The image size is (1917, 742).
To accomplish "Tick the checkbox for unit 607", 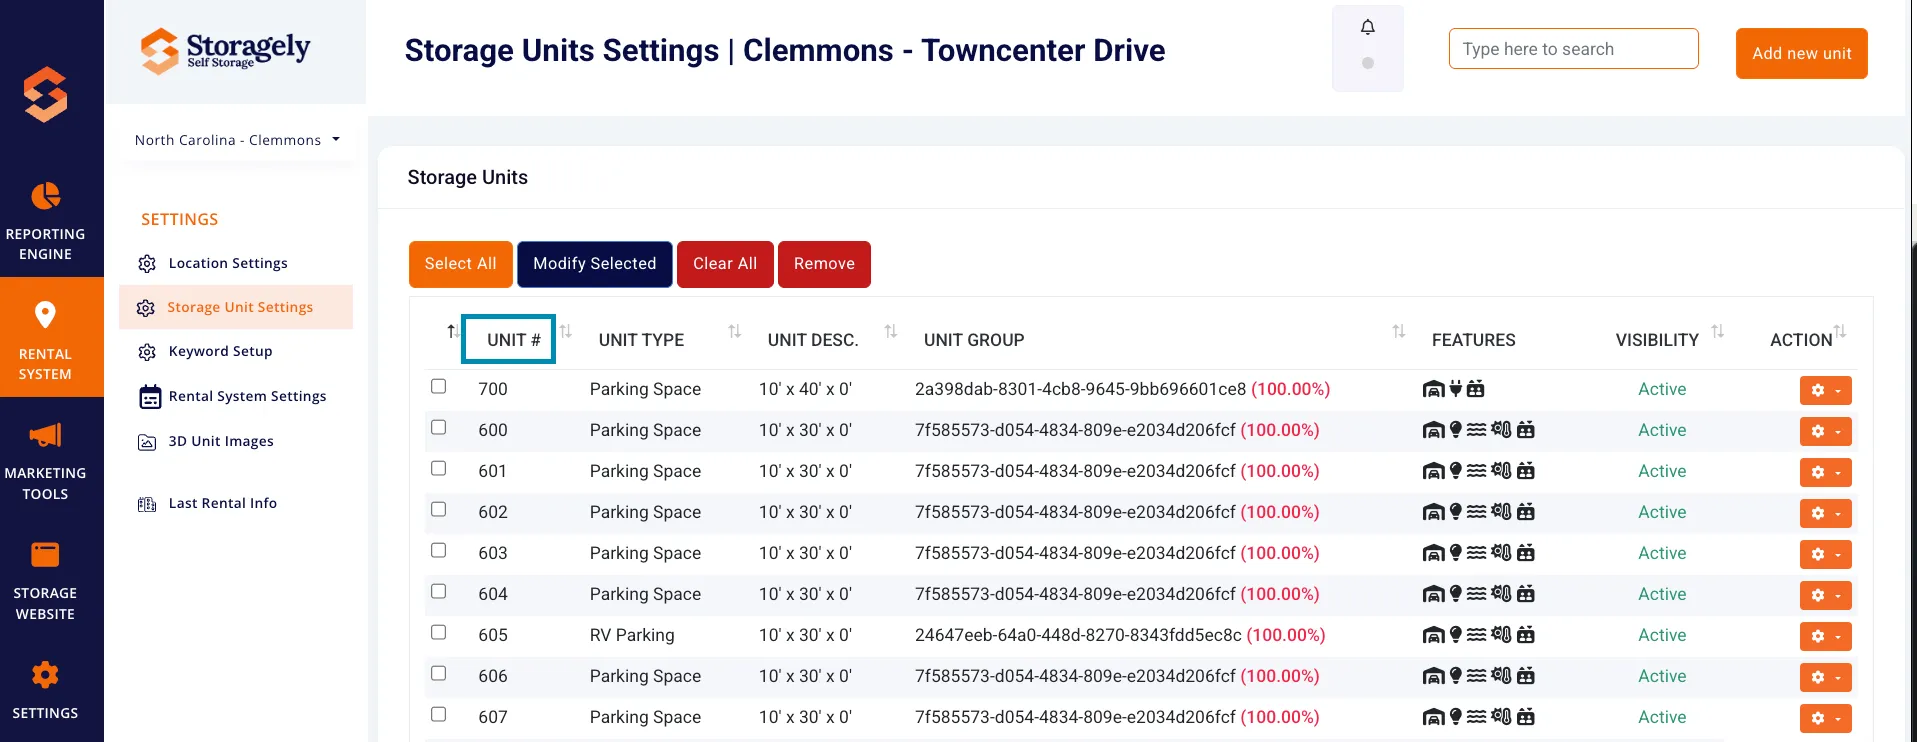I will tap(438, 714).
